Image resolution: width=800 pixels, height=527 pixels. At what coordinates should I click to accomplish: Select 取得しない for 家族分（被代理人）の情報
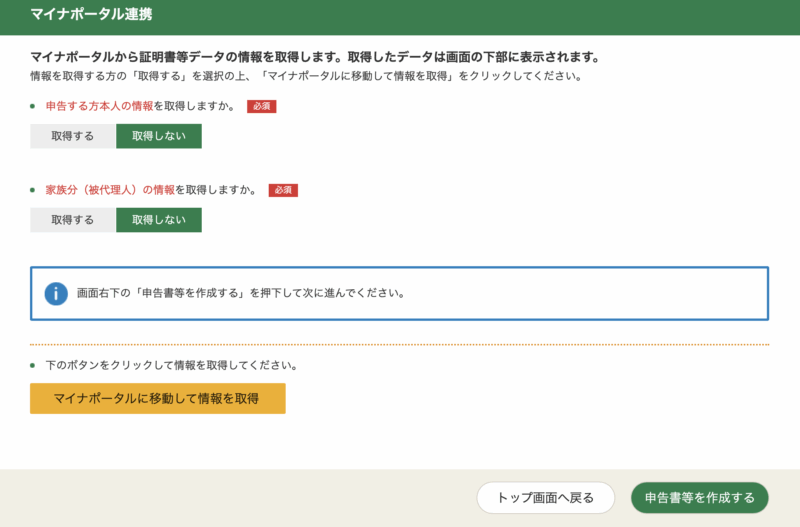(159, 220)
